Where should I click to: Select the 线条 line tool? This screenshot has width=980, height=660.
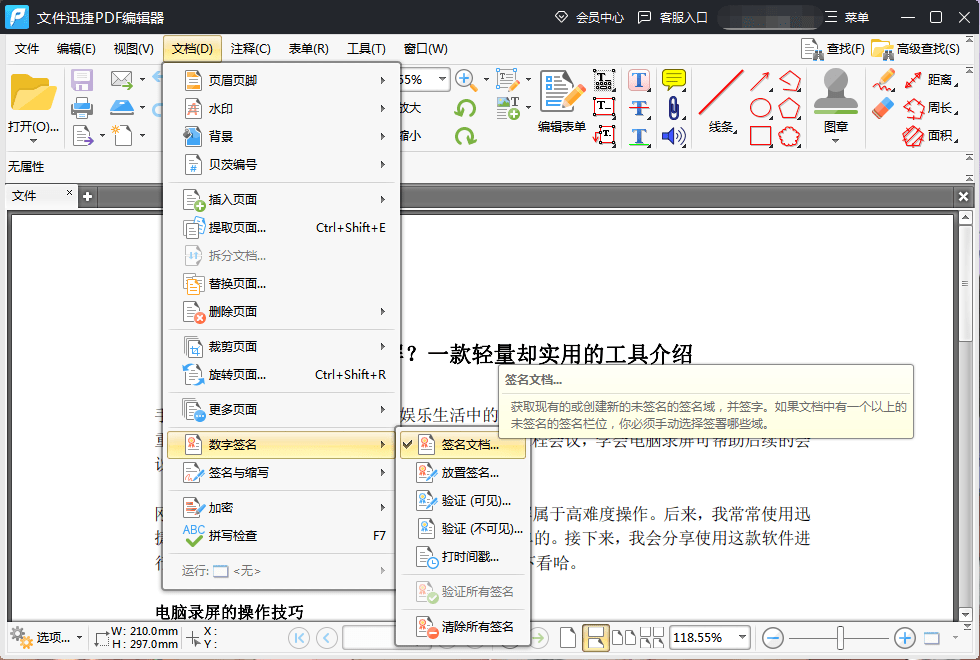pyautogui.click(x=721, y=102)
